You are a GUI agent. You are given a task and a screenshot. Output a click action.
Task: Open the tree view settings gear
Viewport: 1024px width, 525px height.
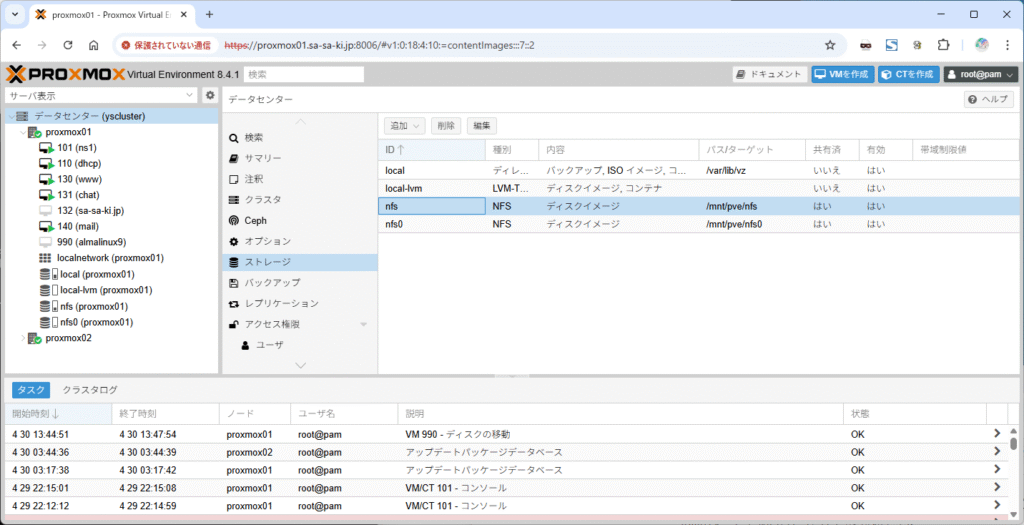(x=210, y=95)
